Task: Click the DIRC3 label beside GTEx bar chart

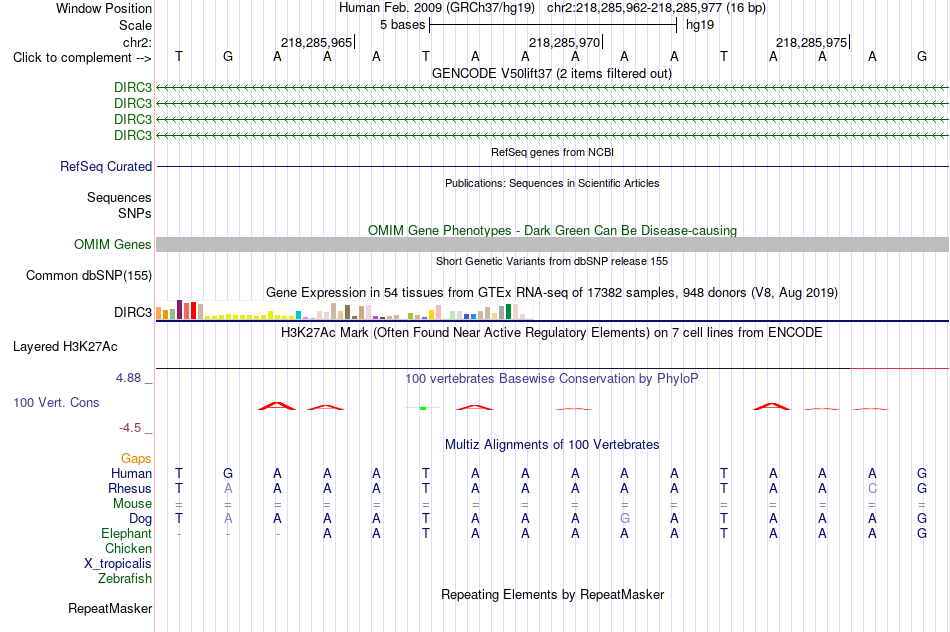Action: (133, 313)
